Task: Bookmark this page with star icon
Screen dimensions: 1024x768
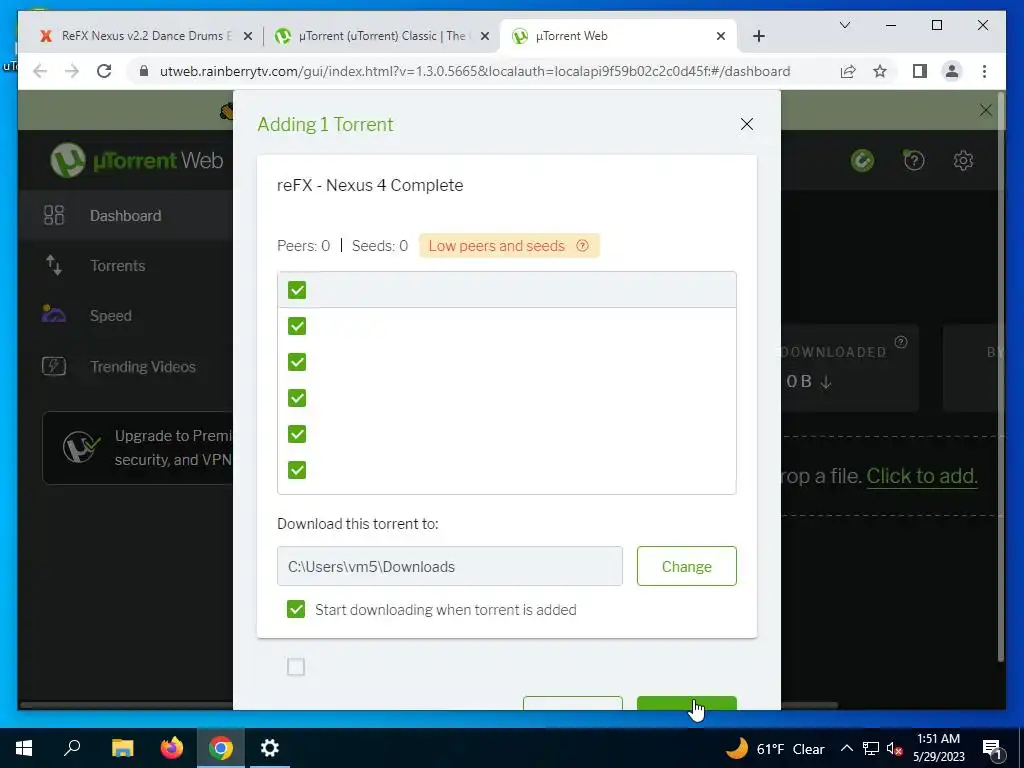Action: (880, 71)
